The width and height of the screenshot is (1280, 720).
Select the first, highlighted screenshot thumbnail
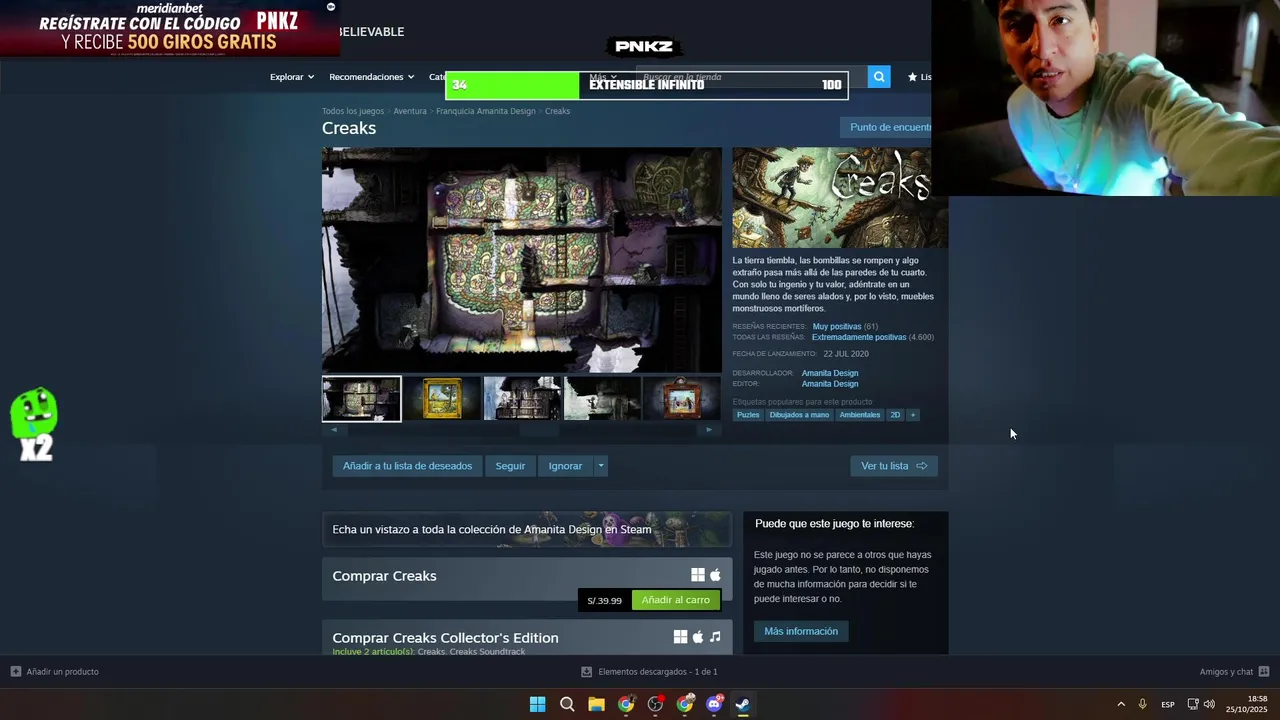(361, 399)
